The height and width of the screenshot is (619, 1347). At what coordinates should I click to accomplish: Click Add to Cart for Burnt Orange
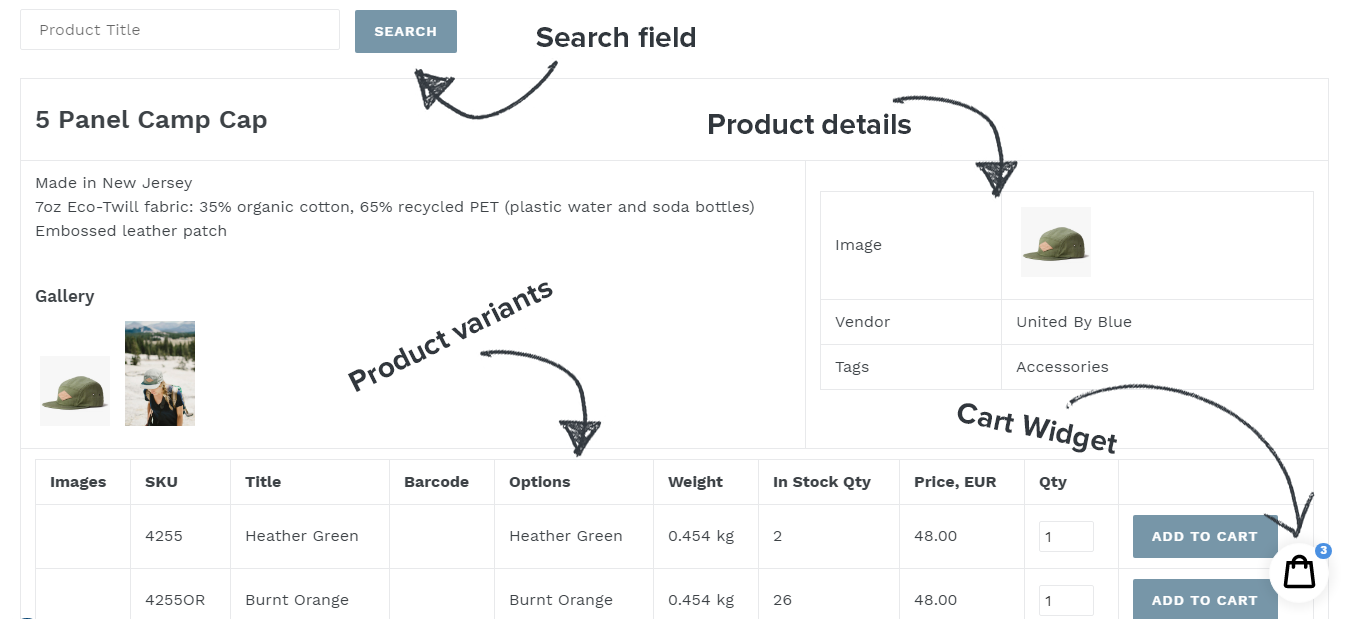click(x=1204, y=600)
